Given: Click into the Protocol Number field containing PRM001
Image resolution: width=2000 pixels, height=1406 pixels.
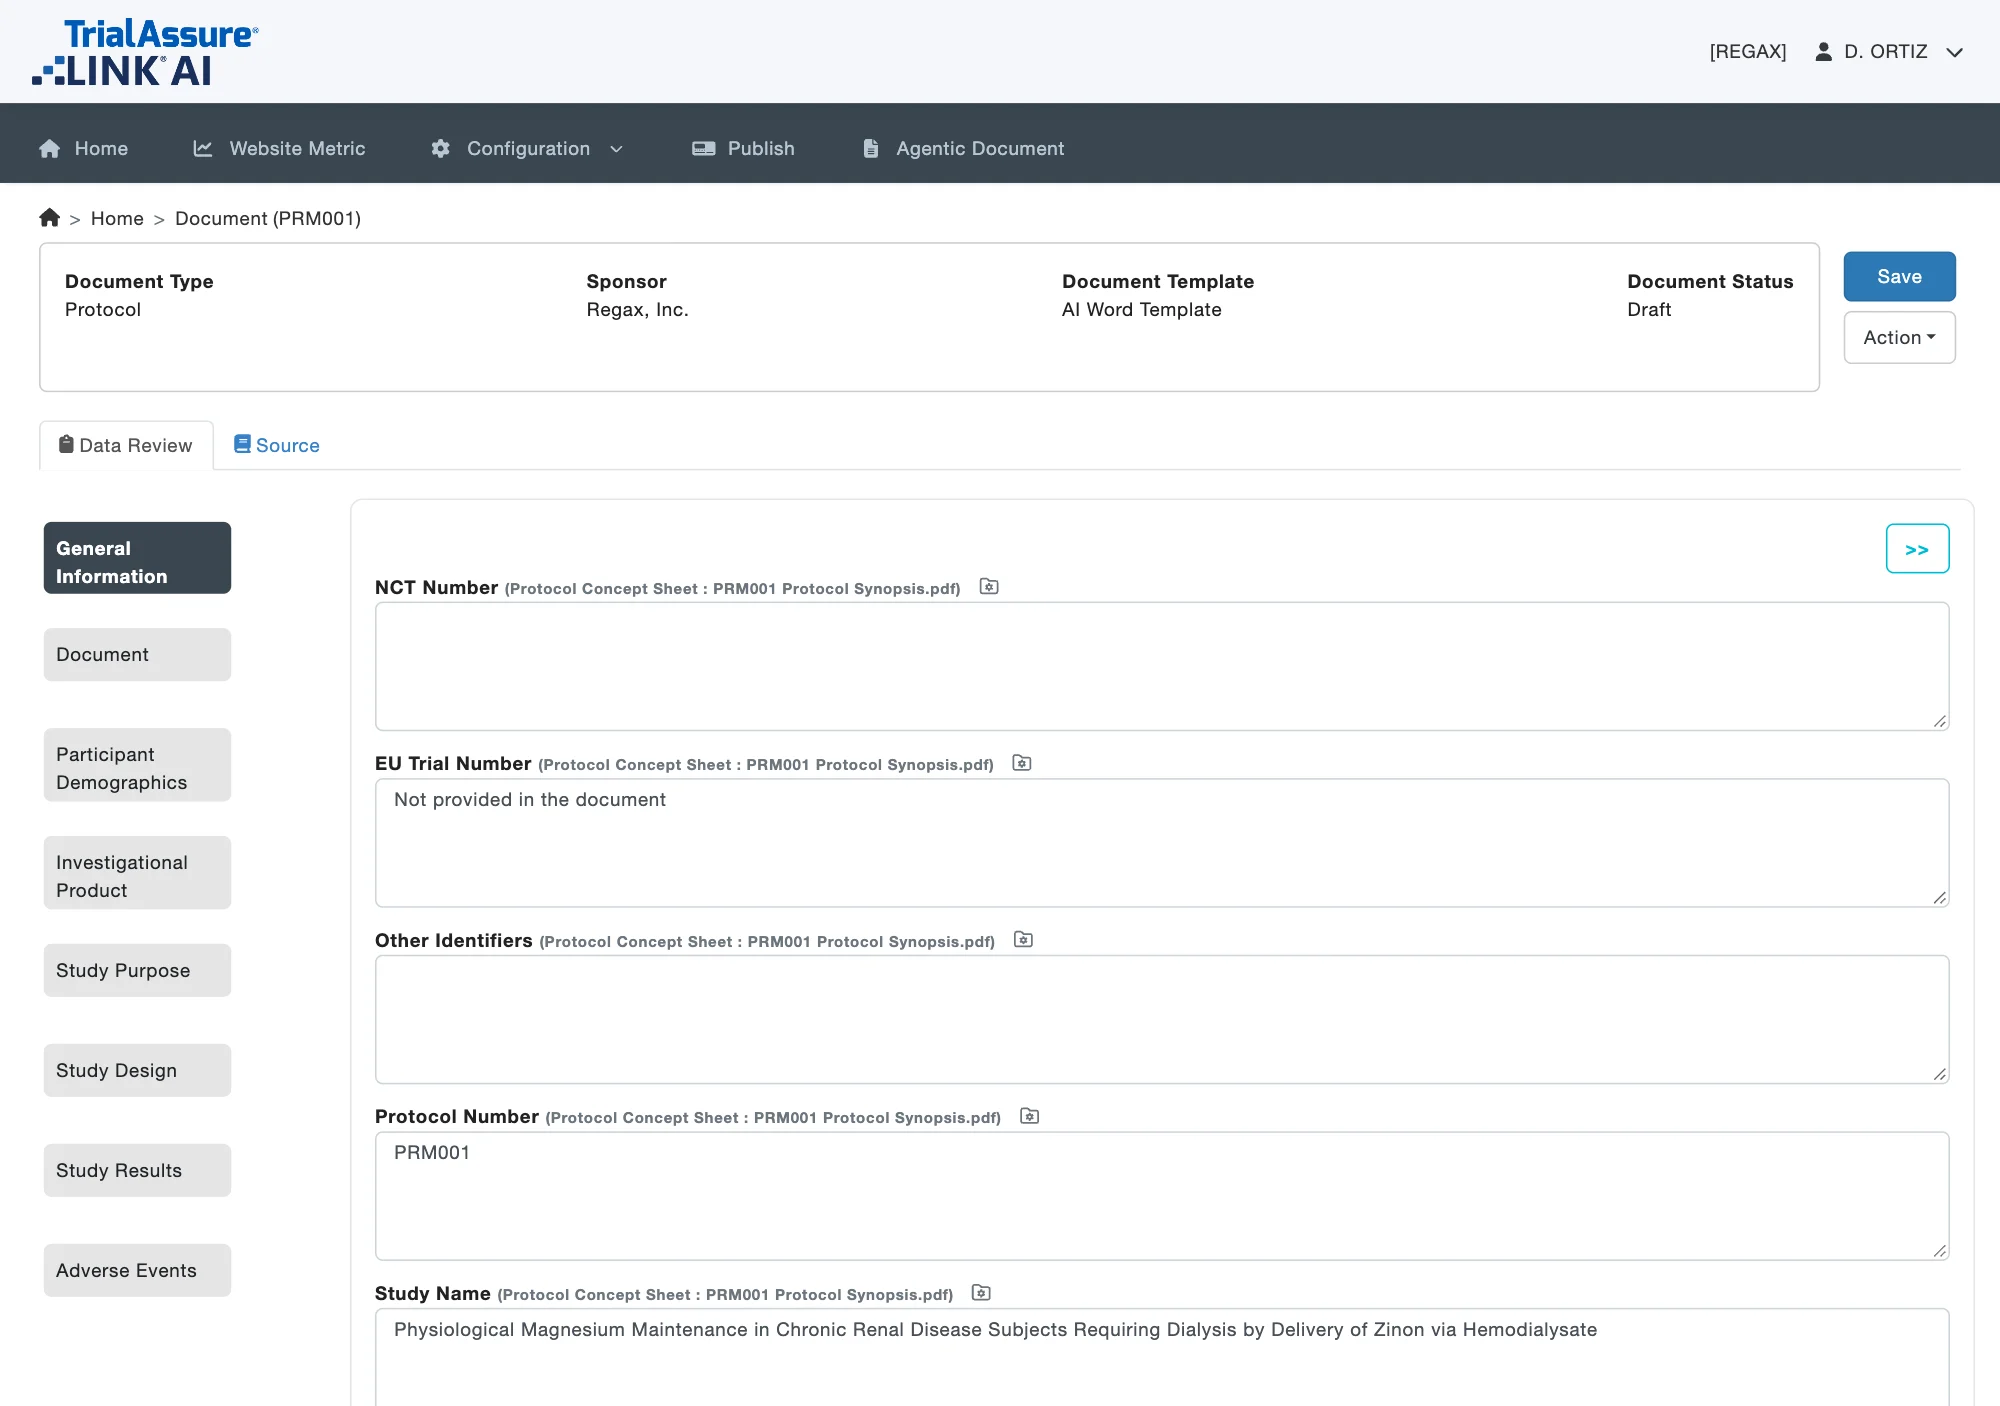Looking at the screenshot, I should (1162, 1196).
